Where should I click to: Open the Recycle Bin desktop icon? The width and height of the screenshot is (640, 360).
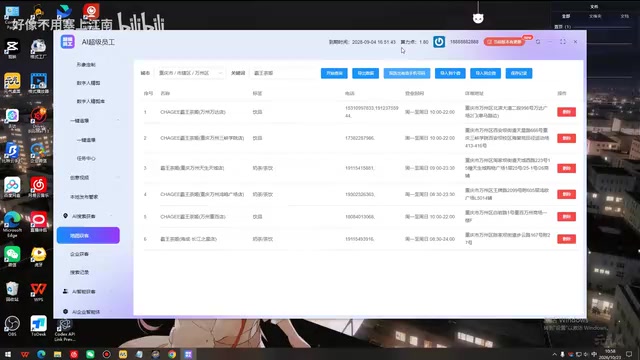(12, 291)
